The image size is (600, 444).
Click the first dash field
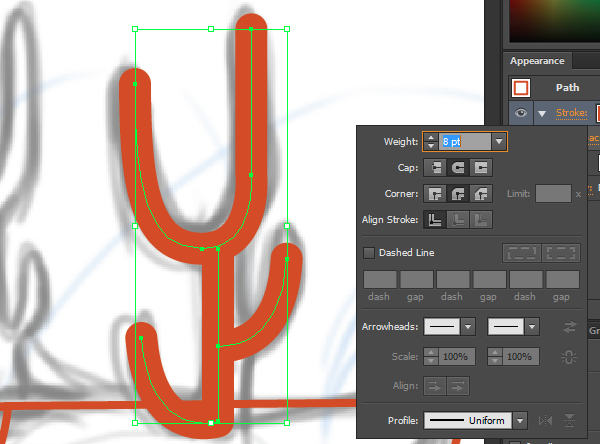380,279
